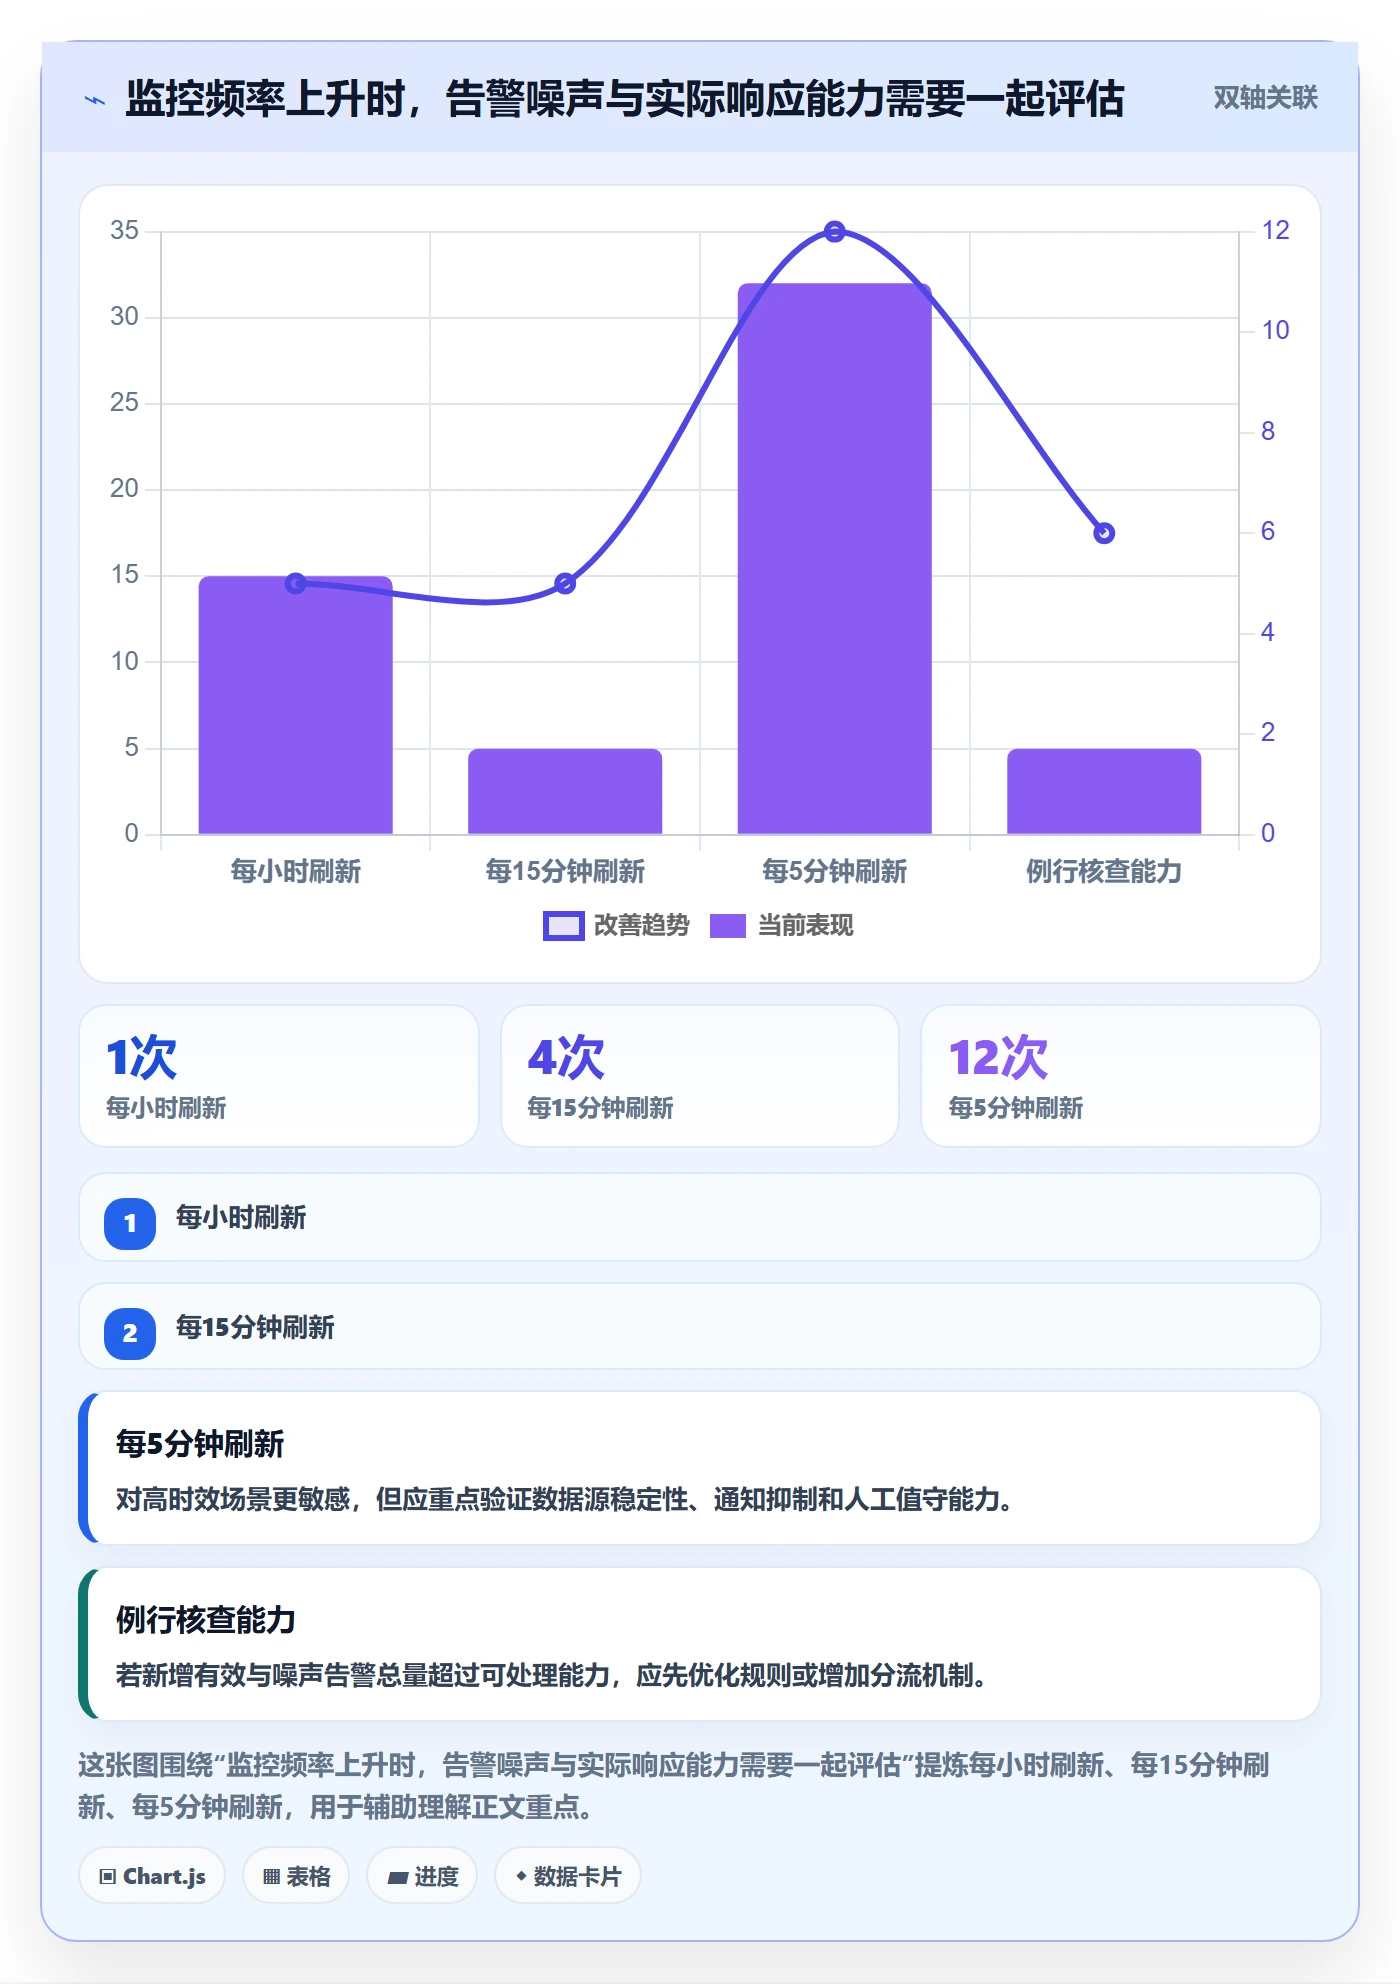Click the 改善趋势 legend label
Screen dimensions: 1400x1984
[x=641, y=926]
